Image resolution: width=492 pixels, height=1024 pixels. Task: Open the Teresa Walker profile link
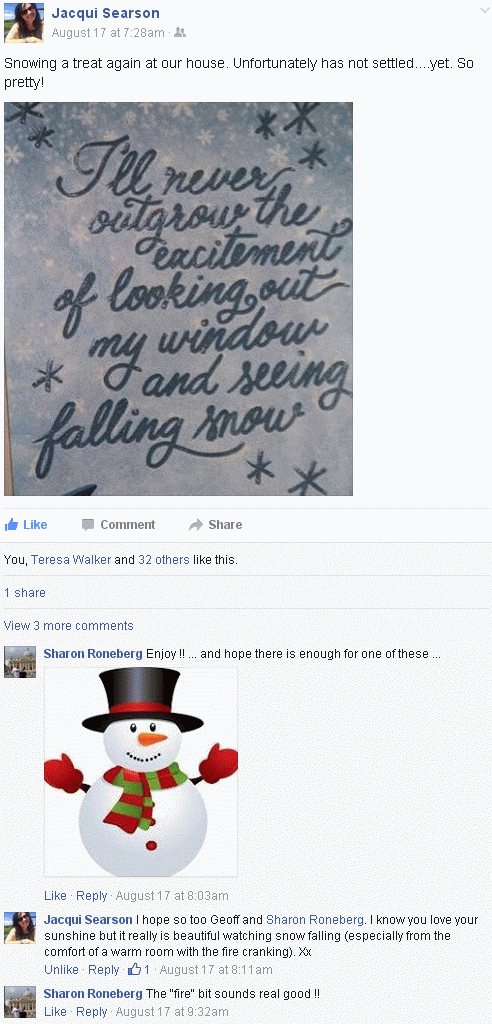coord(71,560)
